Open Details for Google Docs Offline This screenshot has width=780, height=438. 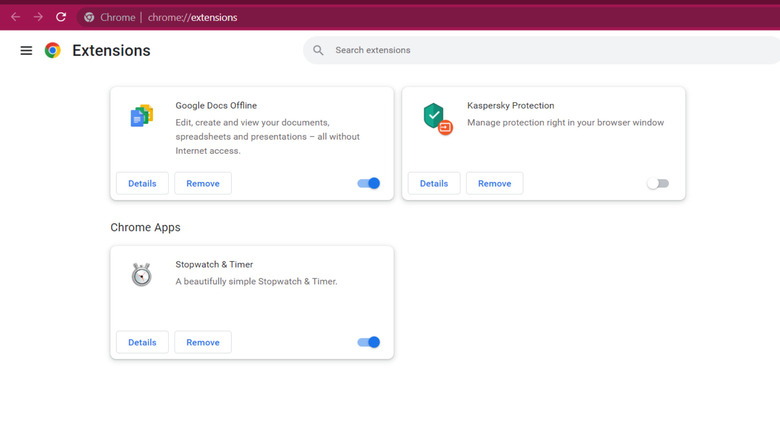pyautogui.click(x=142, y=183)
